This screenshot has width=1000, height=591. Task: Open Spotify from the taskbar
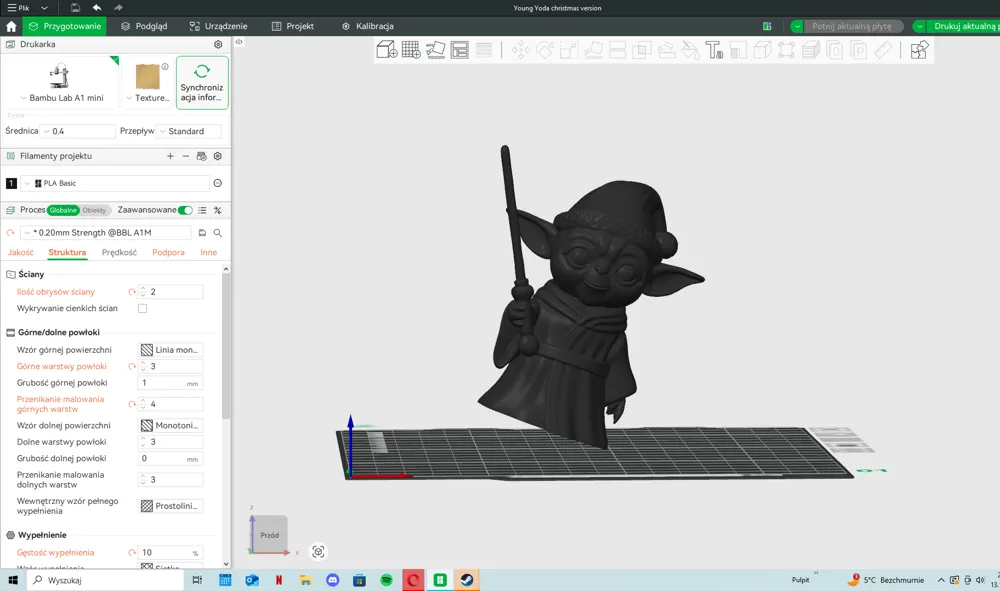click(x=386, y=580)
